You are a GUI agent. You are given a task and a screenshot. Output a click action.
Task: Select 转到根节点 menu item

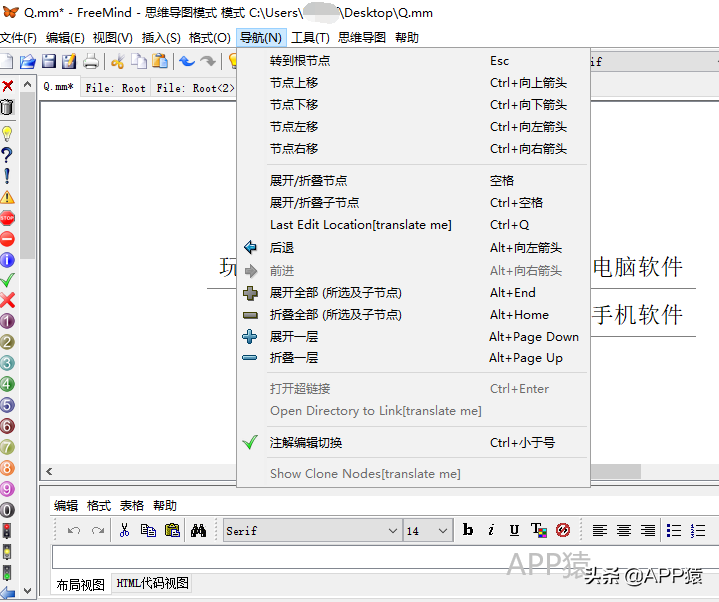coord(413,61)
